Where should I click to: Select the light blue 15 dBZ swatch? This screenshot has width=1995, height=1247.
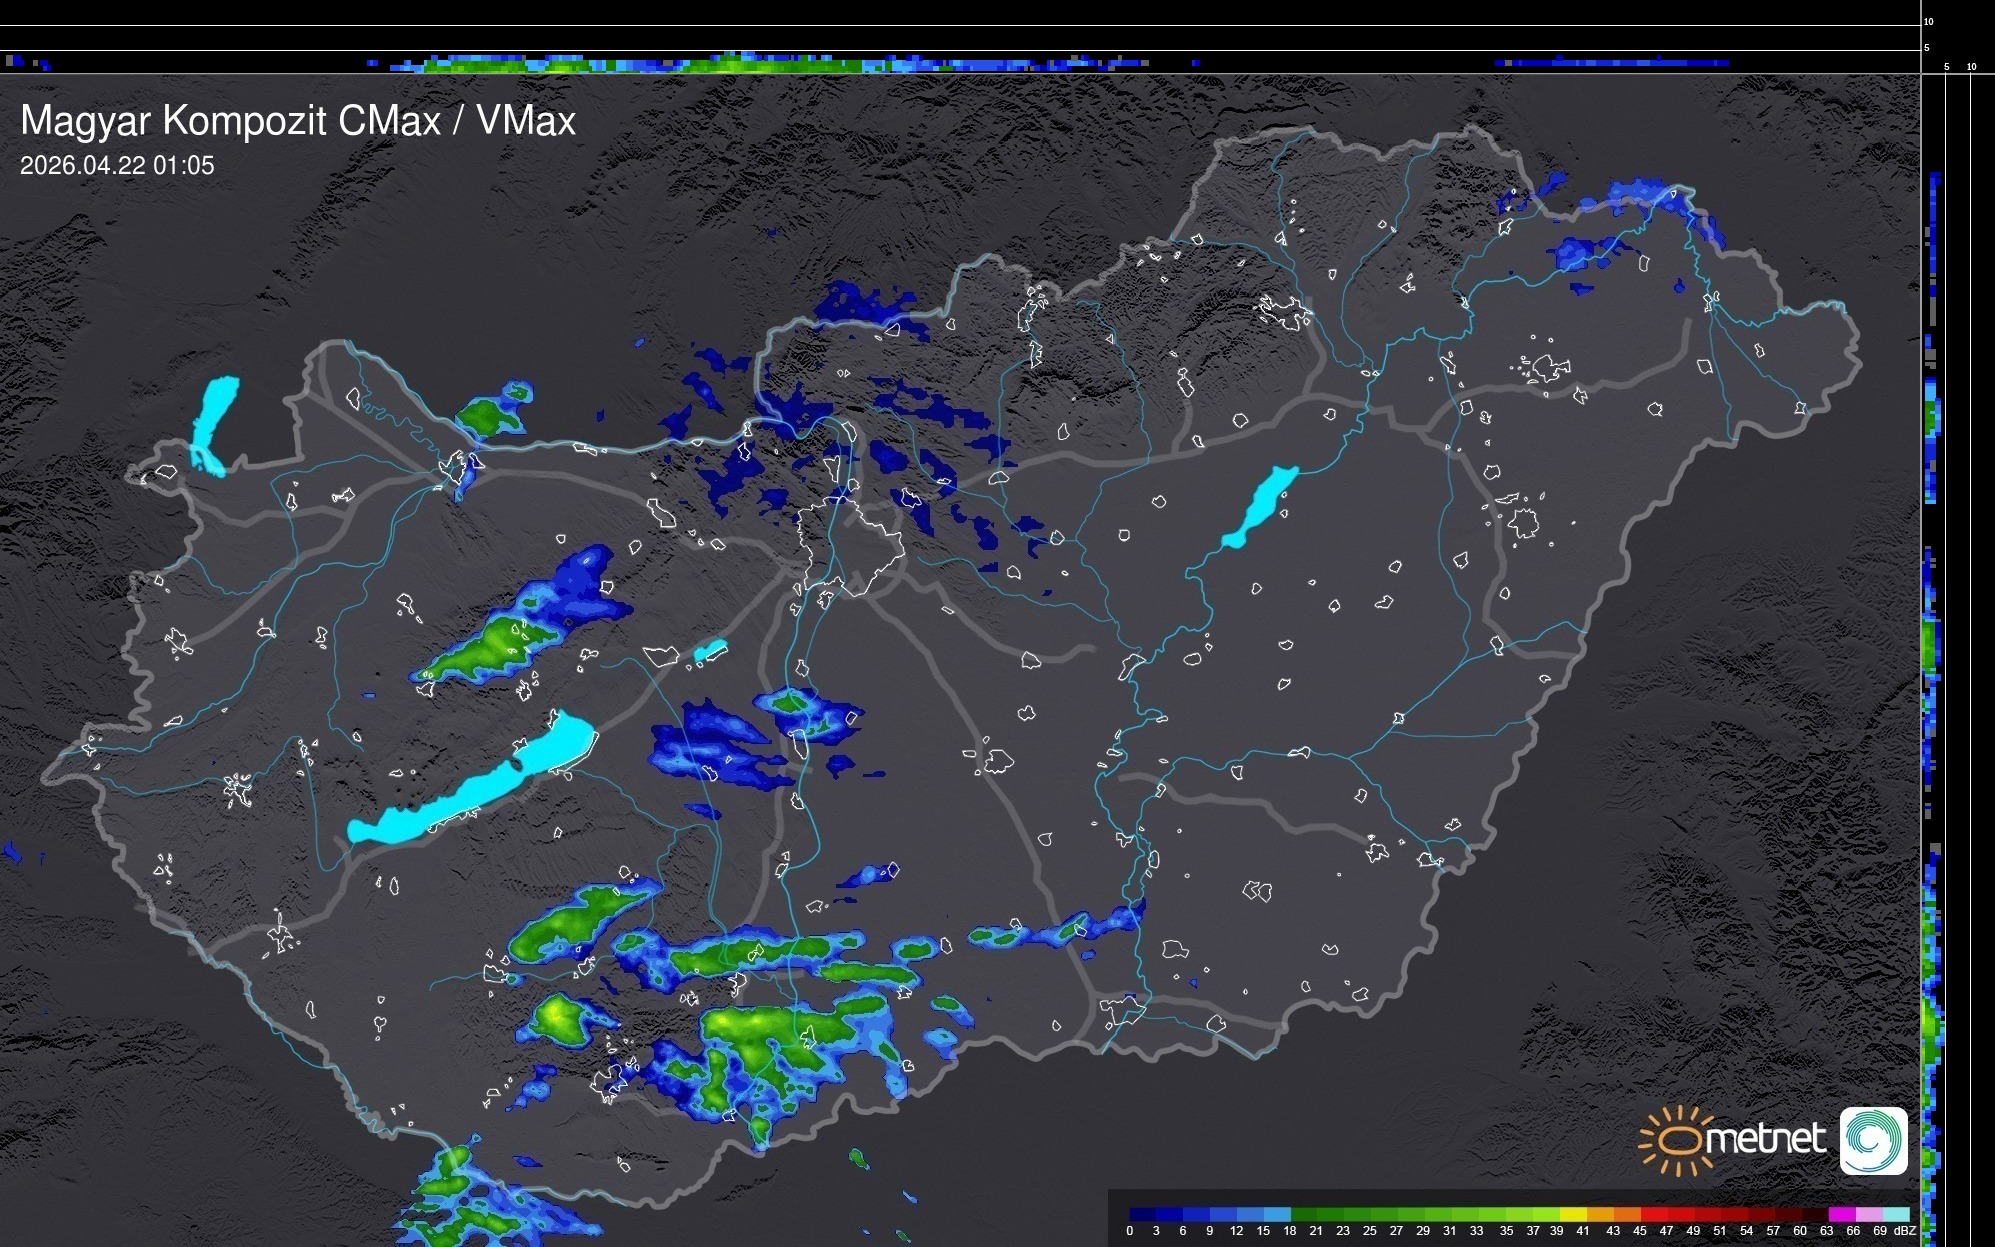coord(1278,1214)
